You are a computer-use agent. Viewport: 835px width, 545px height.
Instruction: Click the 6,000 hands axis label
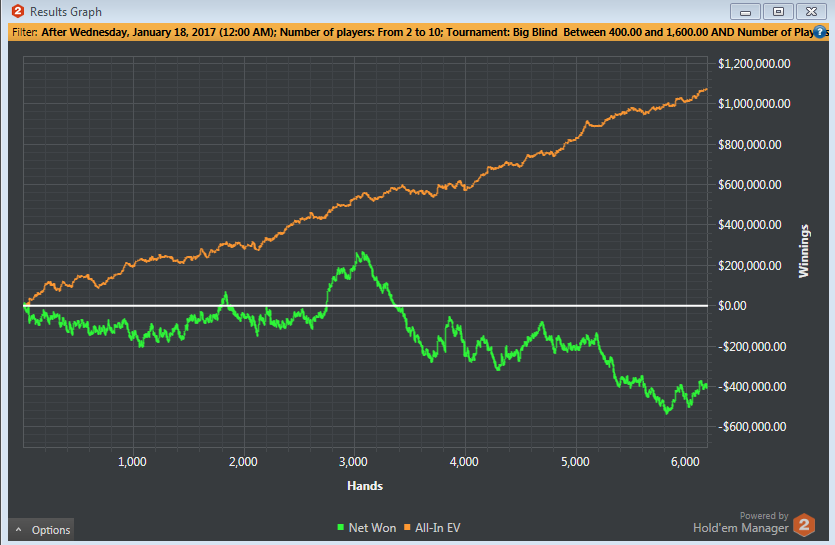click(685, 462)
